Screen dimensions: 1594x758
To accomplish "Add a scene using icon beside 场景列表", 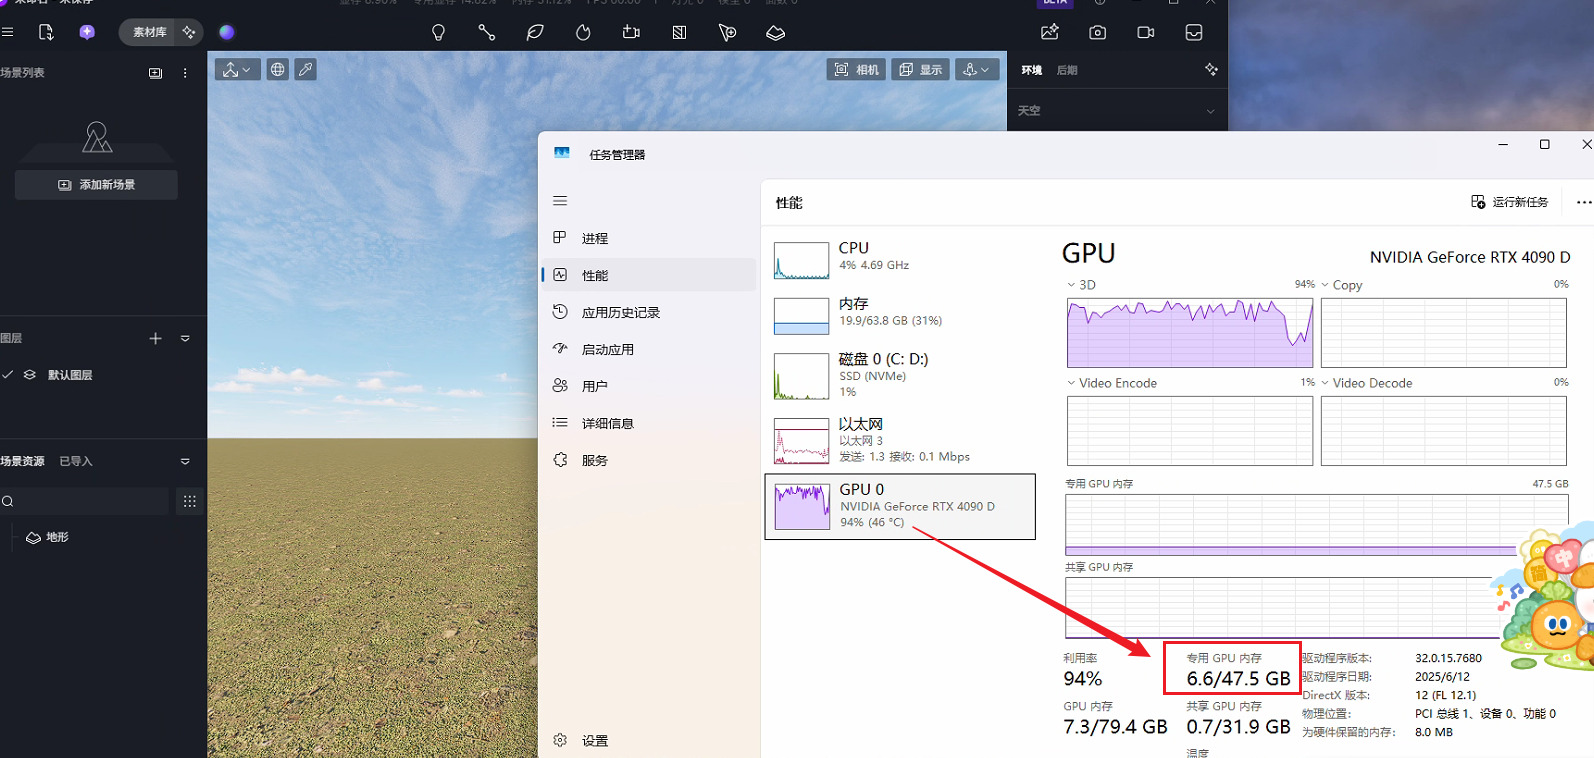I will [x=155, y=73].
